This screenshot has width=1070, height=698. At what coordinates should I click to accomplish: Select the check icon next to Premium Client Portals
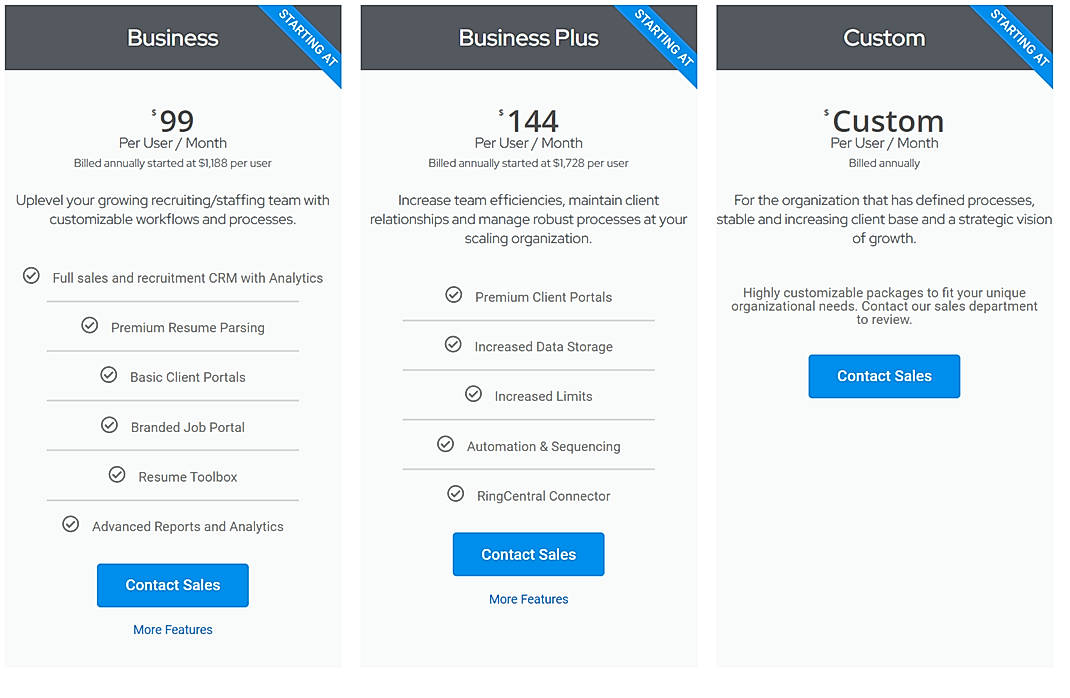point(454,296)
